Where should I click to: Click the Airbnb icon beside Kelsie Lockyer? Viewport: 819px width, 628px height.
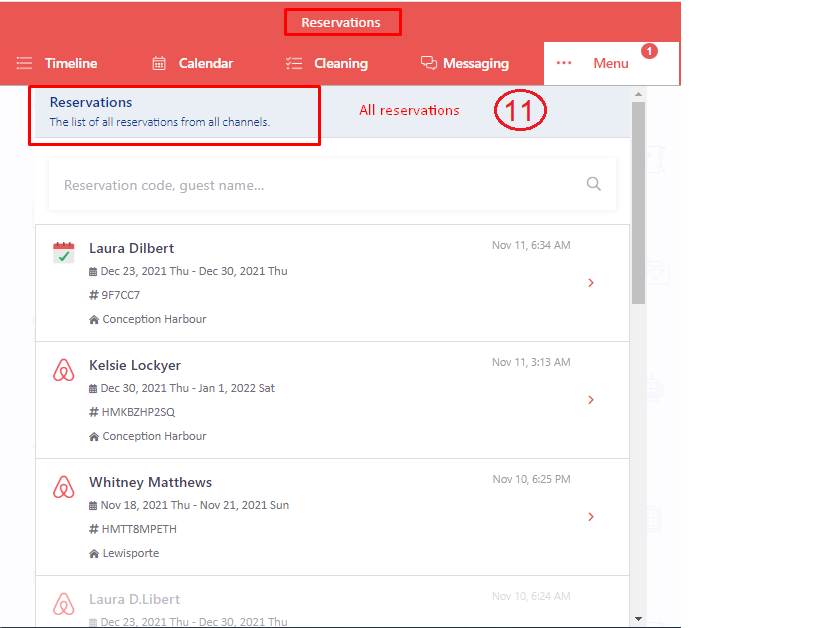coord(64,370)
